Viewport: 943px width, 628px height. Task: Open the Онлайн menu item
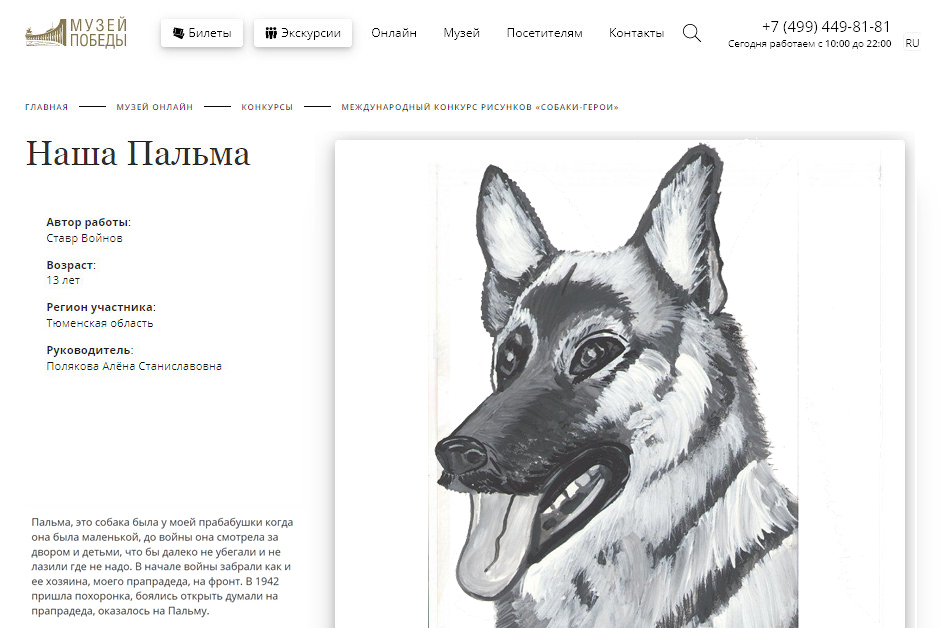coord(394,33)
